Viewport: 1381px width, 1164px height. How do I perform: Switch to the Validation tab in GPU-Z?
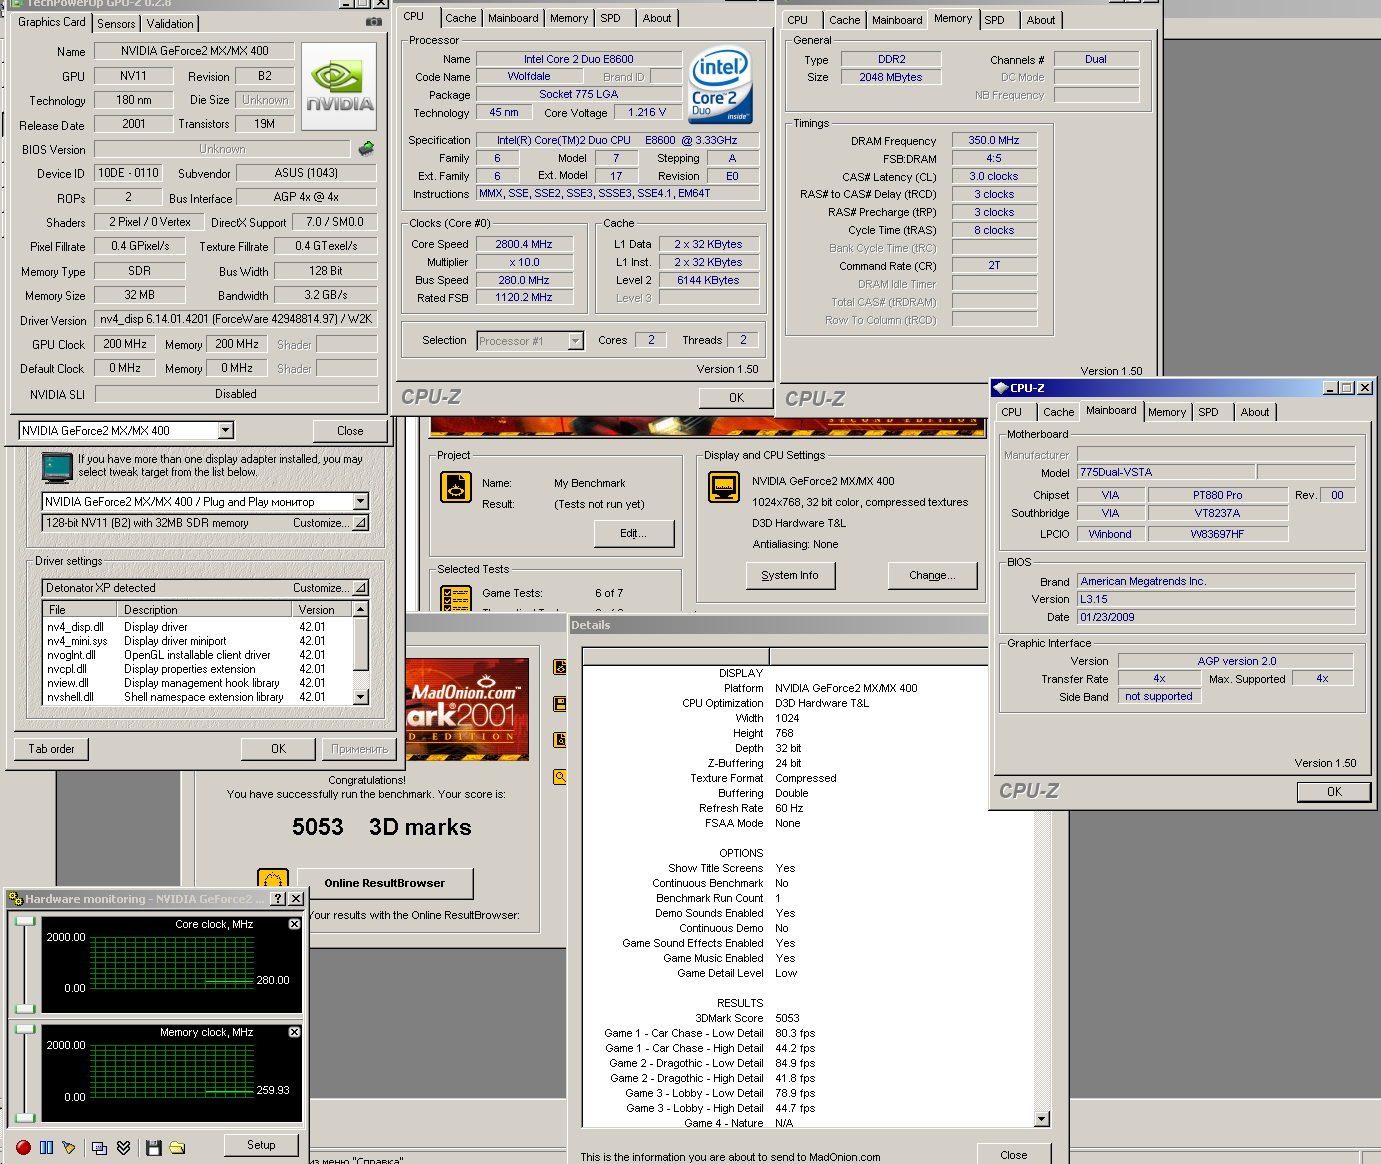pos(170,24)
